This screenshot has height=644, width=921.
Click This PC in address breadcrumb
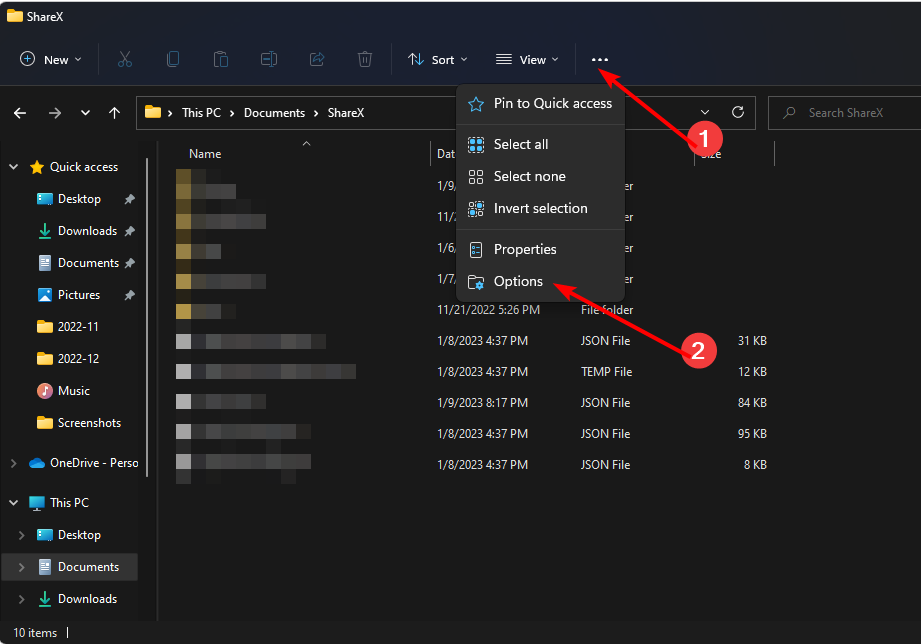(201, 113)
